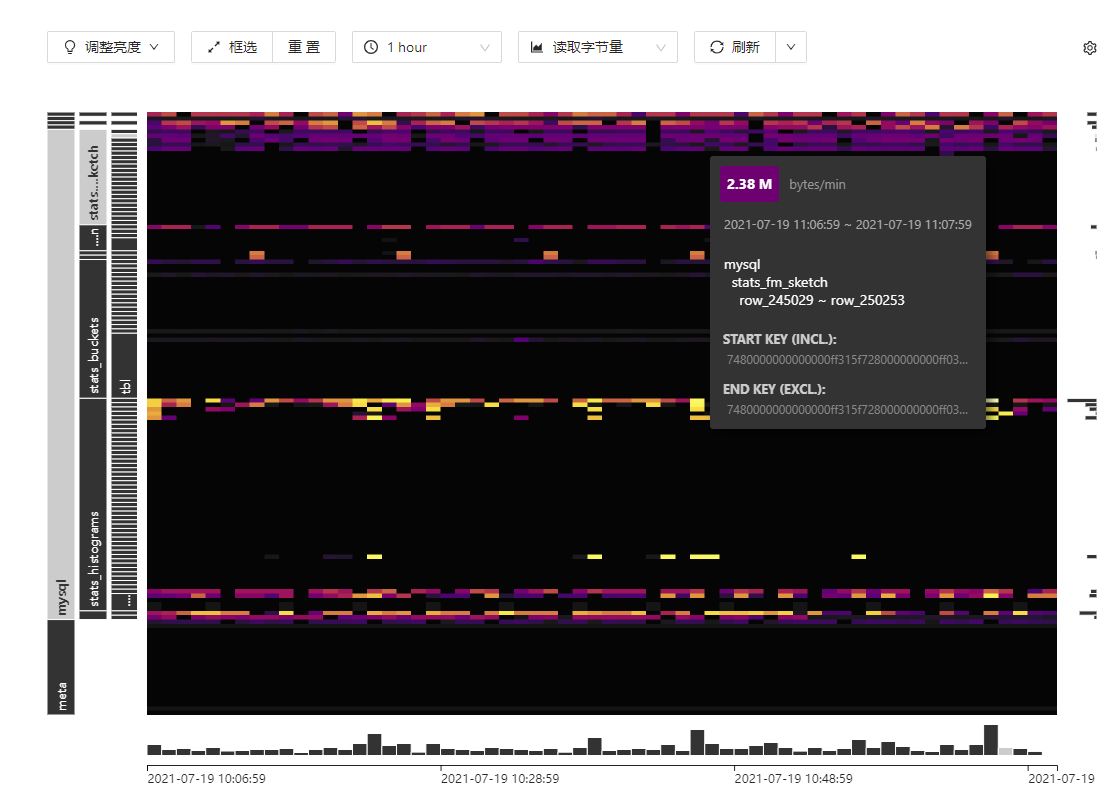Click the clock icon beside 1 hour
The width and height of the screenshot is (1113, 807).
(371, 47)
